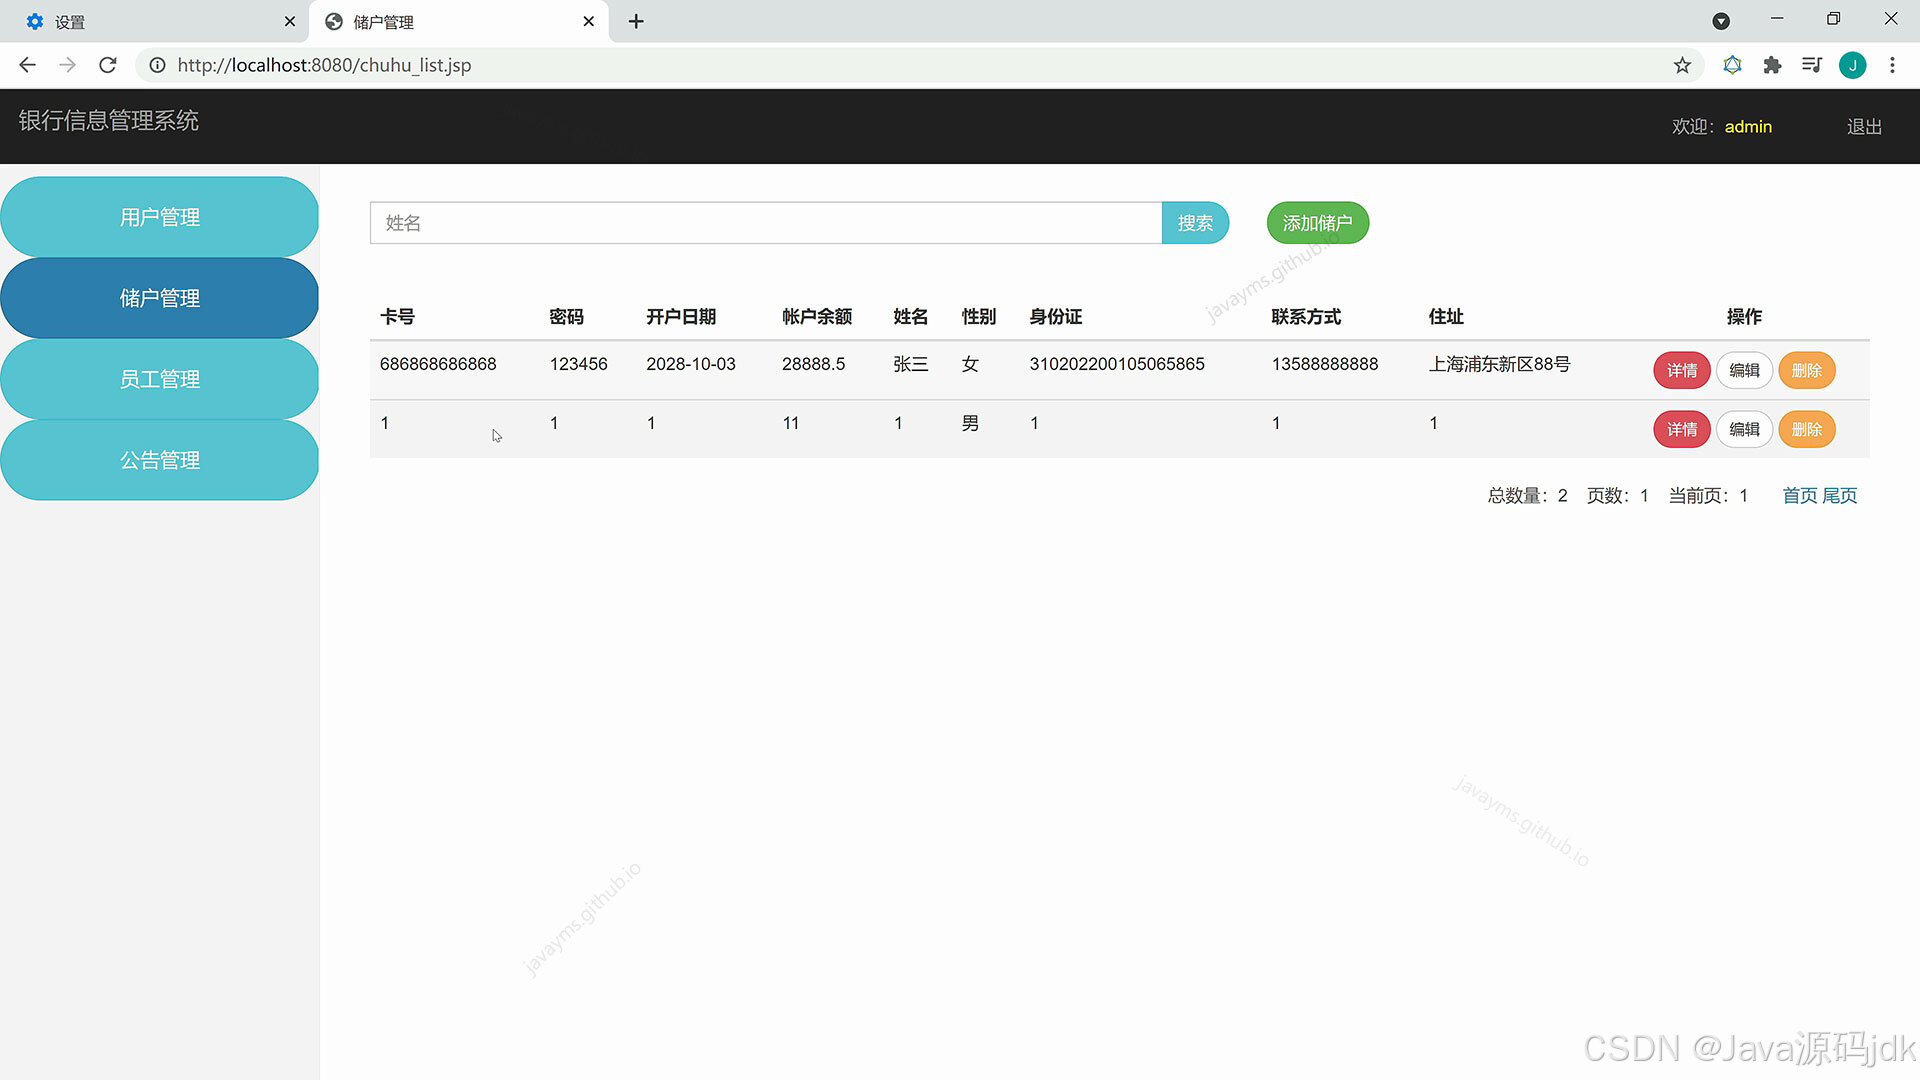Open the extensions puzzle icon

(1772, 65)
